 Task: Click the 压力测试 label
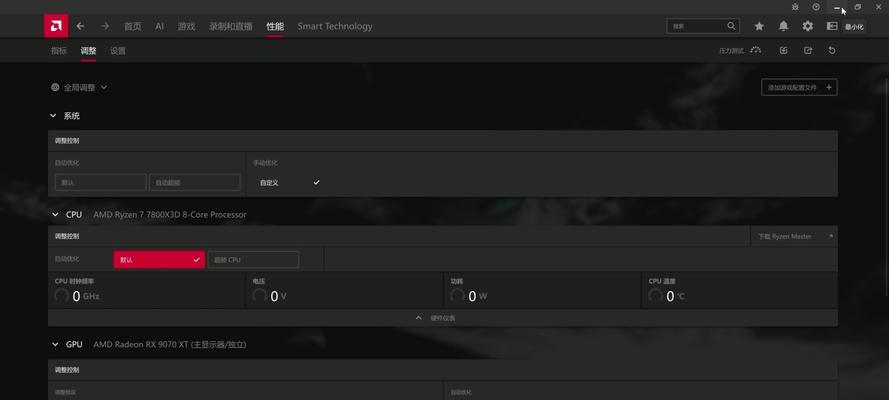pyautogui.click(x=731, y=51)
